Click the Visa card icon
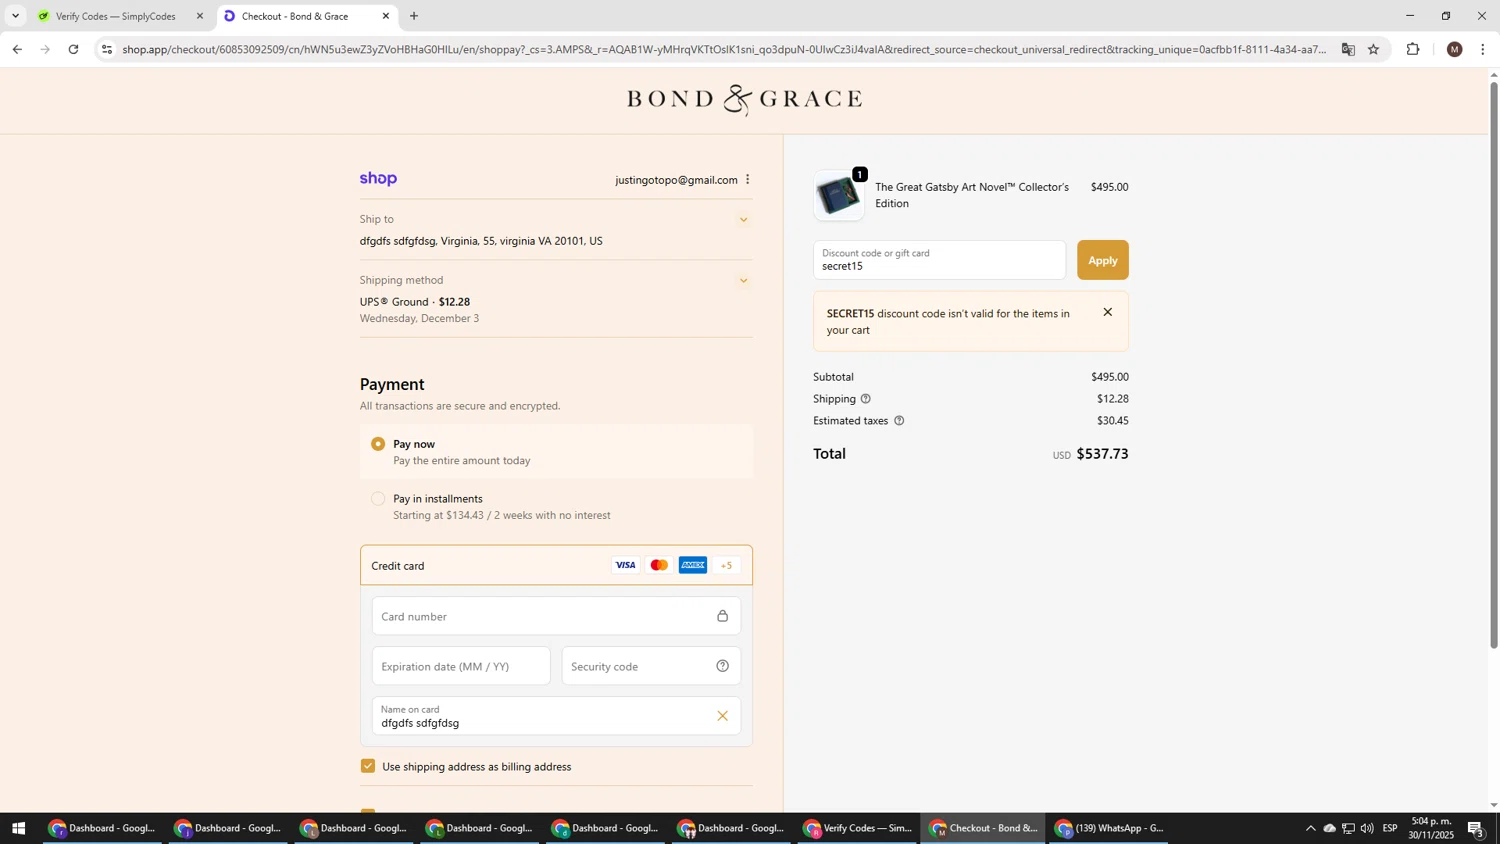The width and height of the screenshot is (1500, 844). 625,565
